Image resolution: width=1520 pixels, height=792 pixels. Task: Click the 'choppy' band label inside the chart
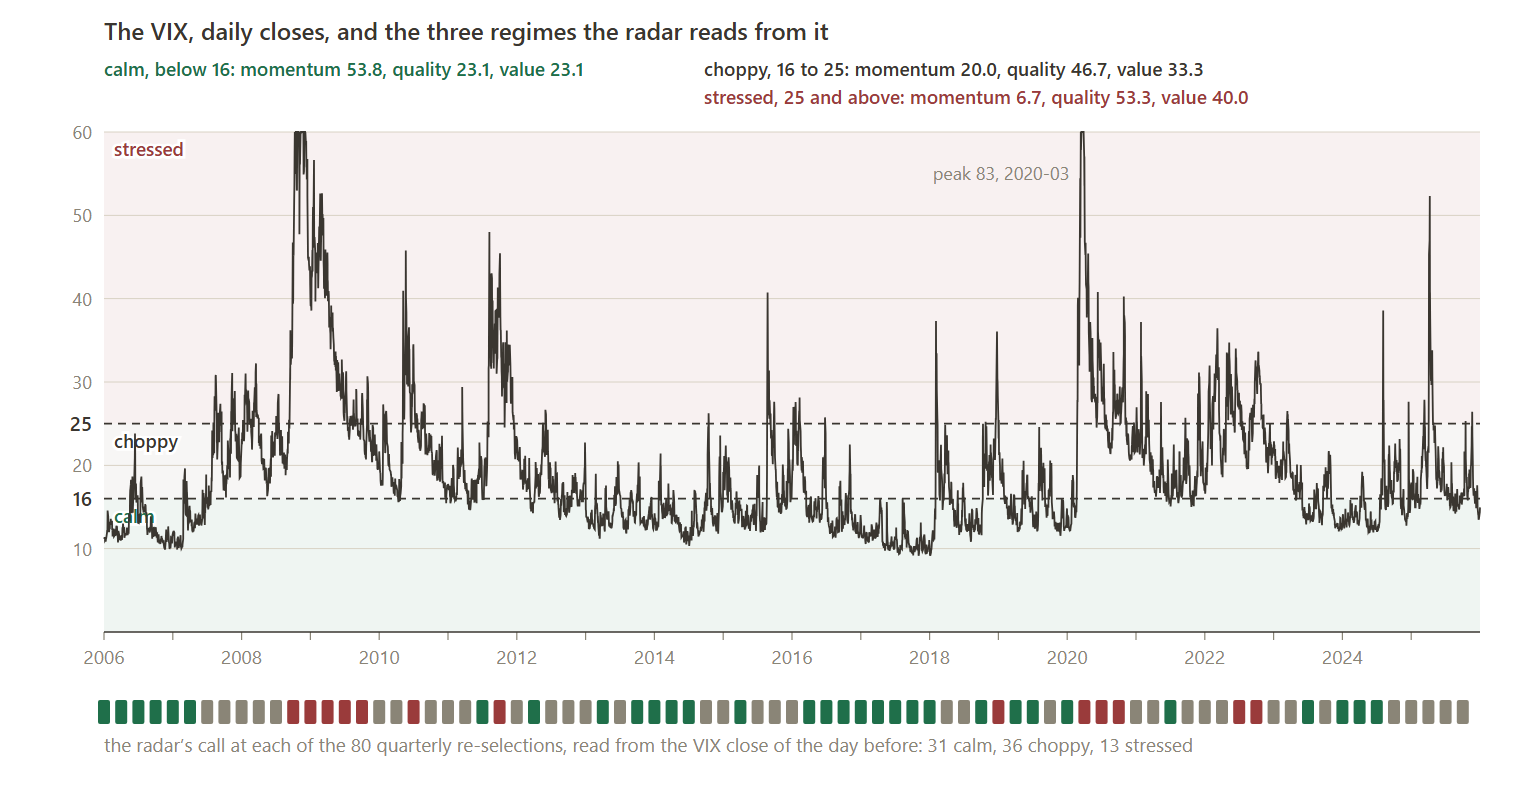point(146,442)
